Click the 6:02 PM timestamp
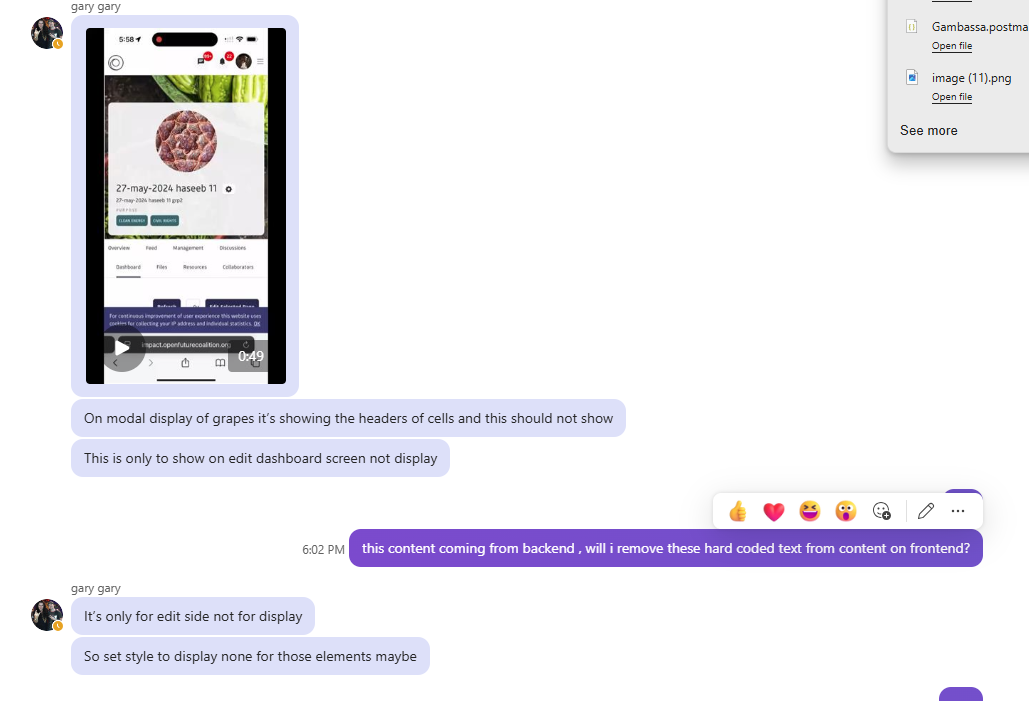The width and height of the screenshot is (1029, 701). click(323, 549)
